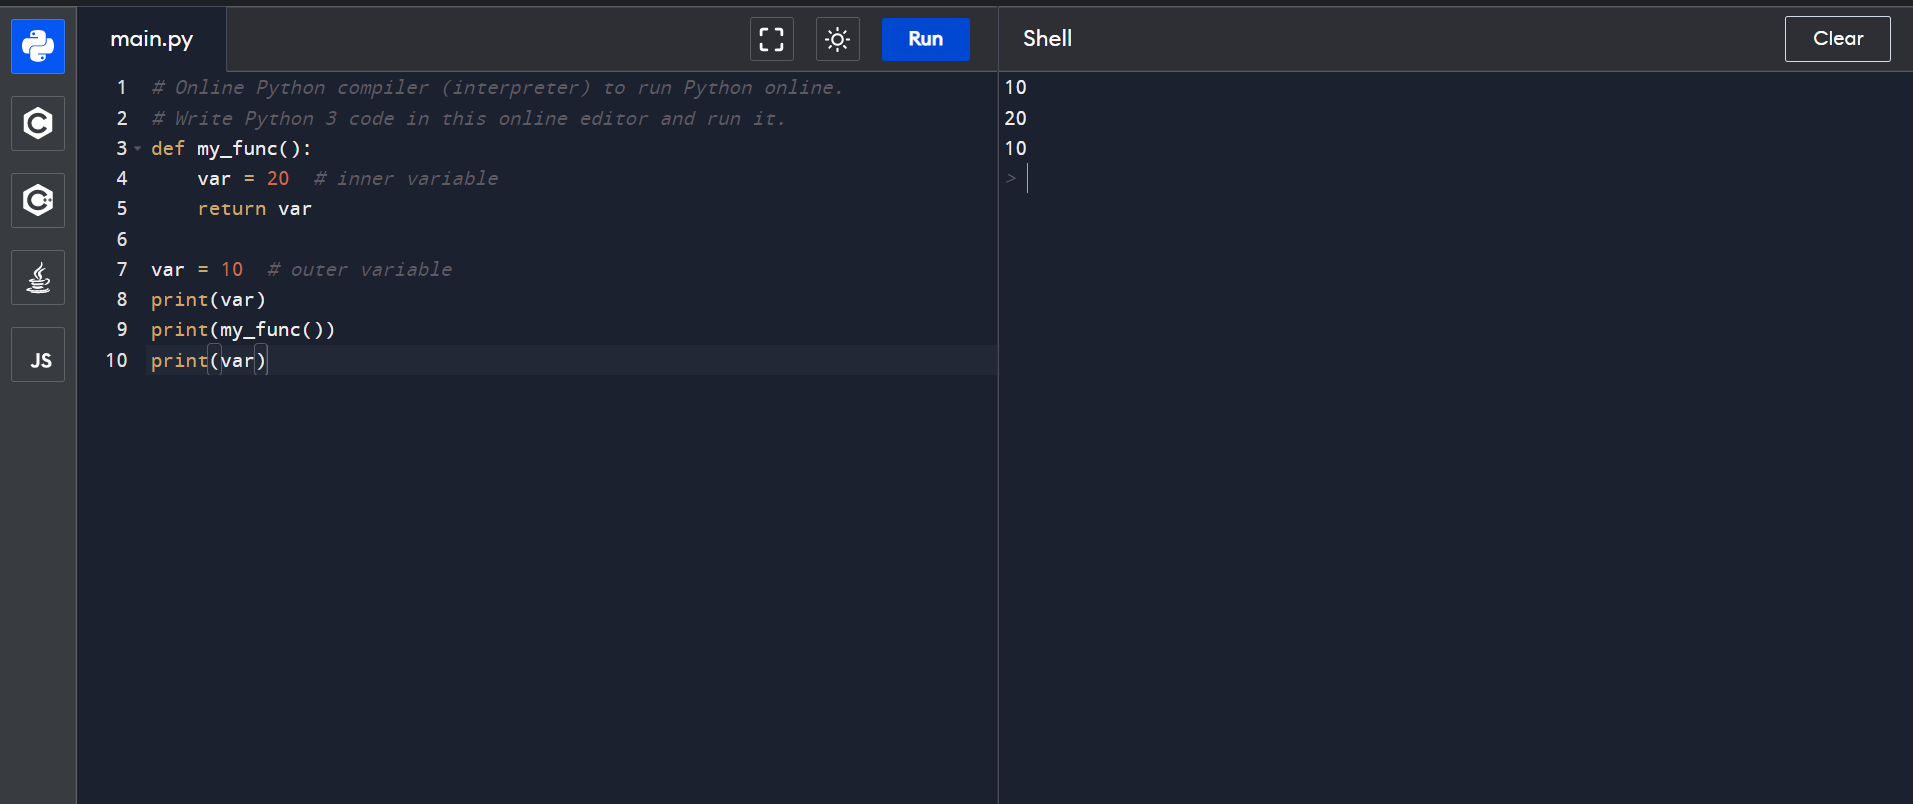Image resolution: width=1913 pixels, height=804 pixels.
Task: Click line number 10 in the gutter
Action: coord(117,360)
